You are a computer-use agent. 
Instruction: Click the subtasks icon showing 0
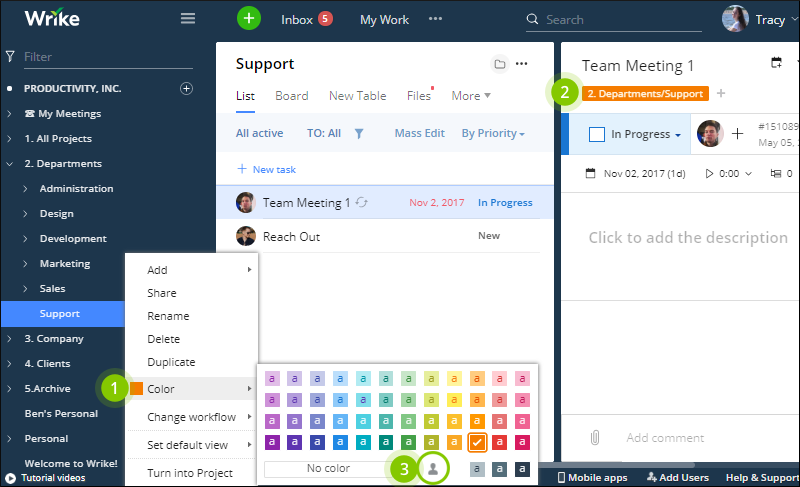coord(776,173)
